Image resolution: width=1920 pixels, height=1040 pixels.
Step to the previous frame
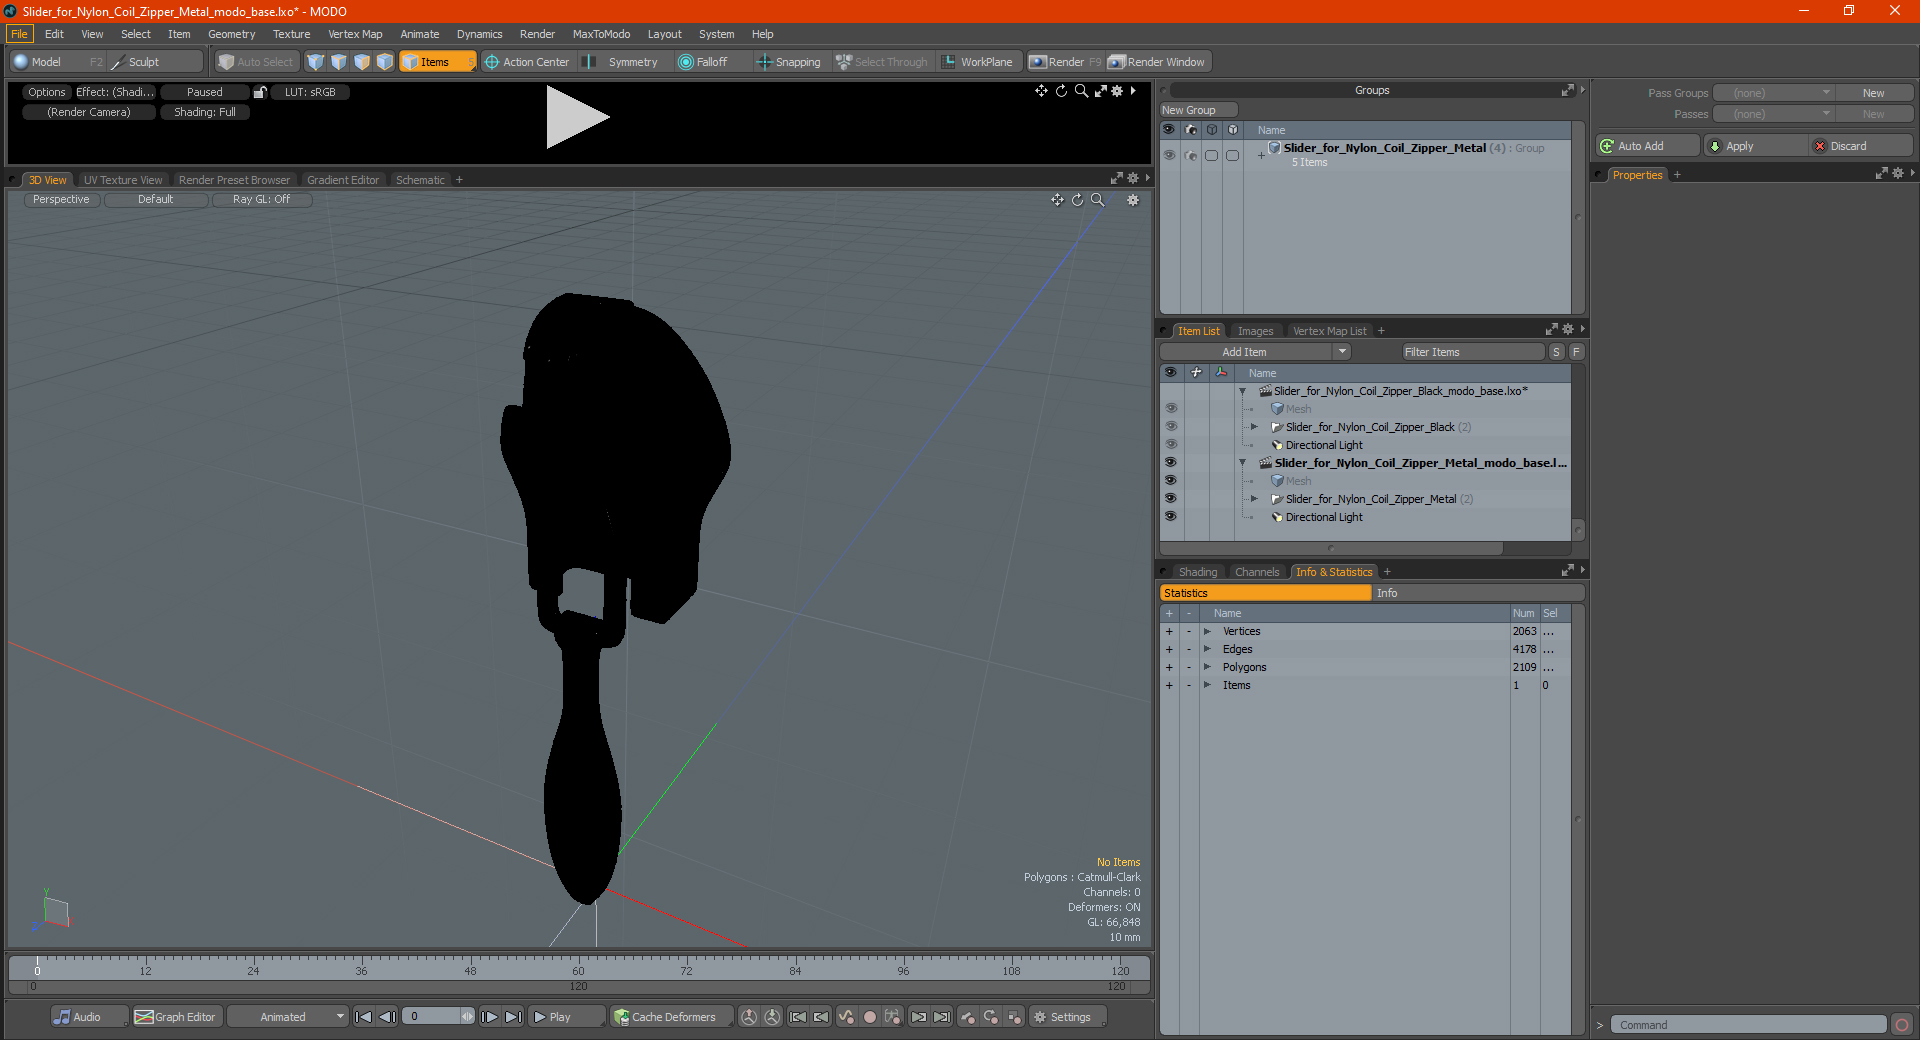point(387,1017)
